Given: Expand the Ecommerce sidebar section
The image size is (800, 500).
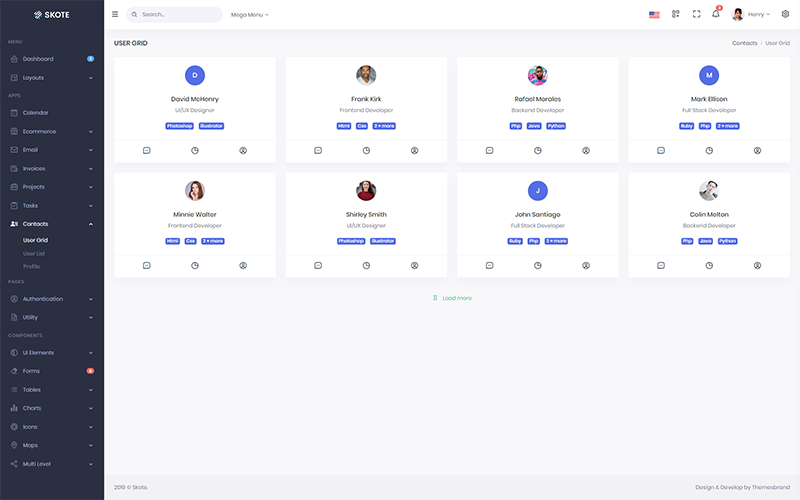Looking at the screenshot, I should pyautogui.click(x=52, y=131).
